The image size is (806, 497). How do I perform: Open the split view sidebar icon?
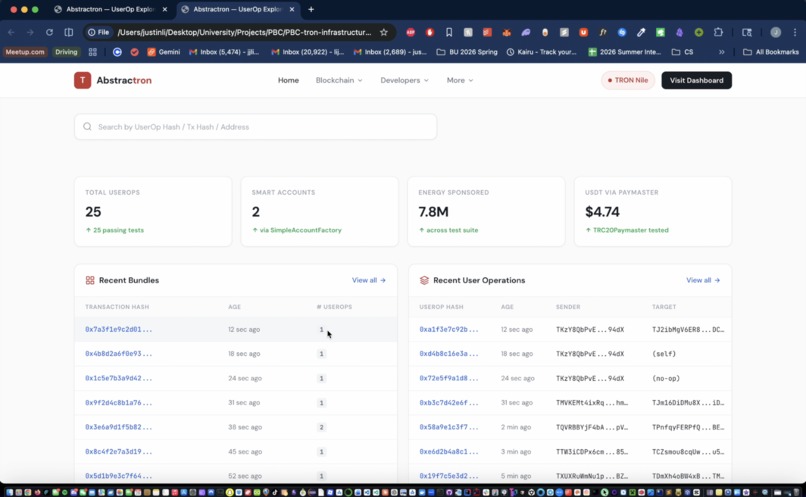click(68, 32)
